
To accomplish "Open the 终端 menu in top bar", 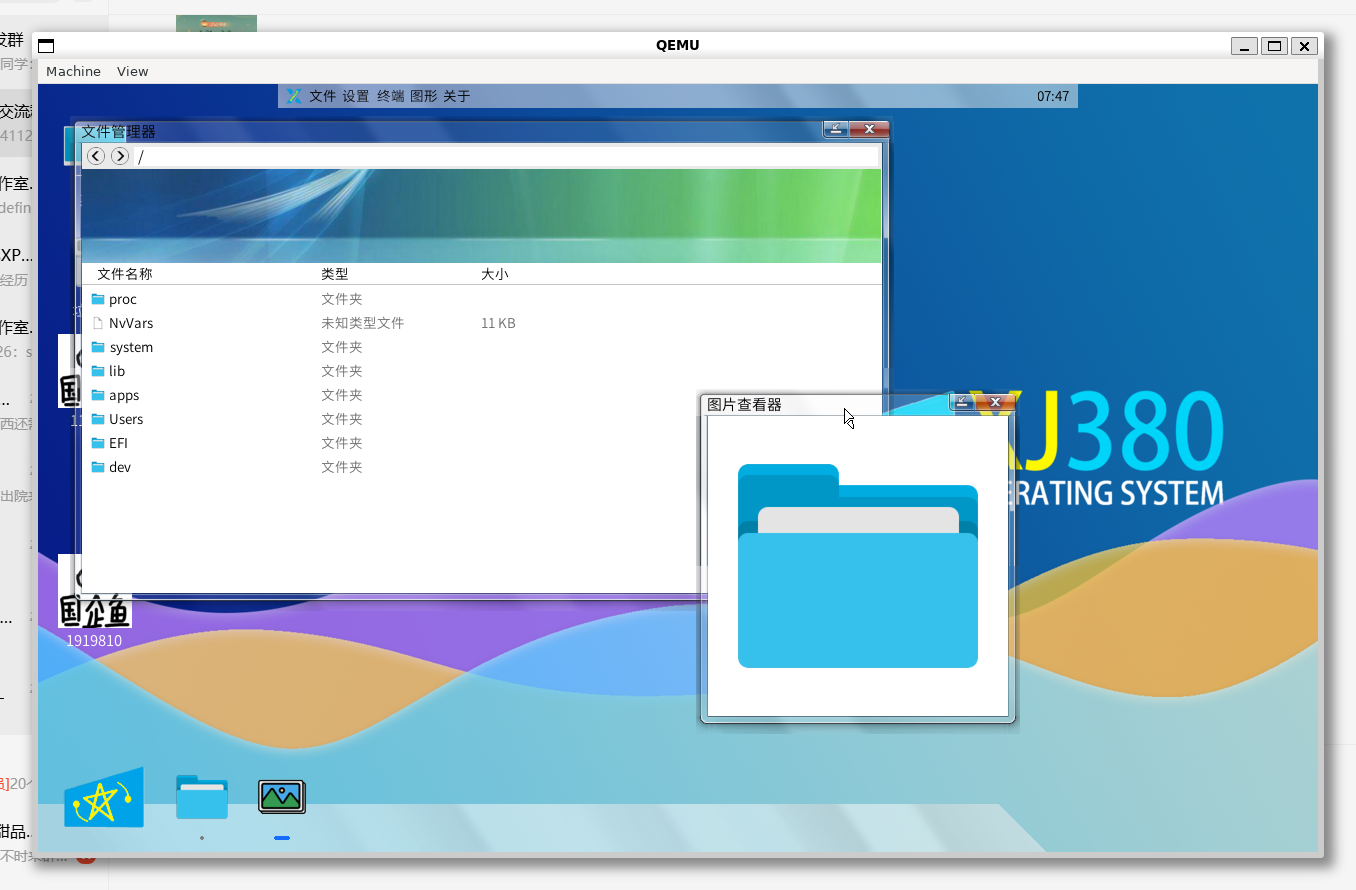I will pos(390,96).
